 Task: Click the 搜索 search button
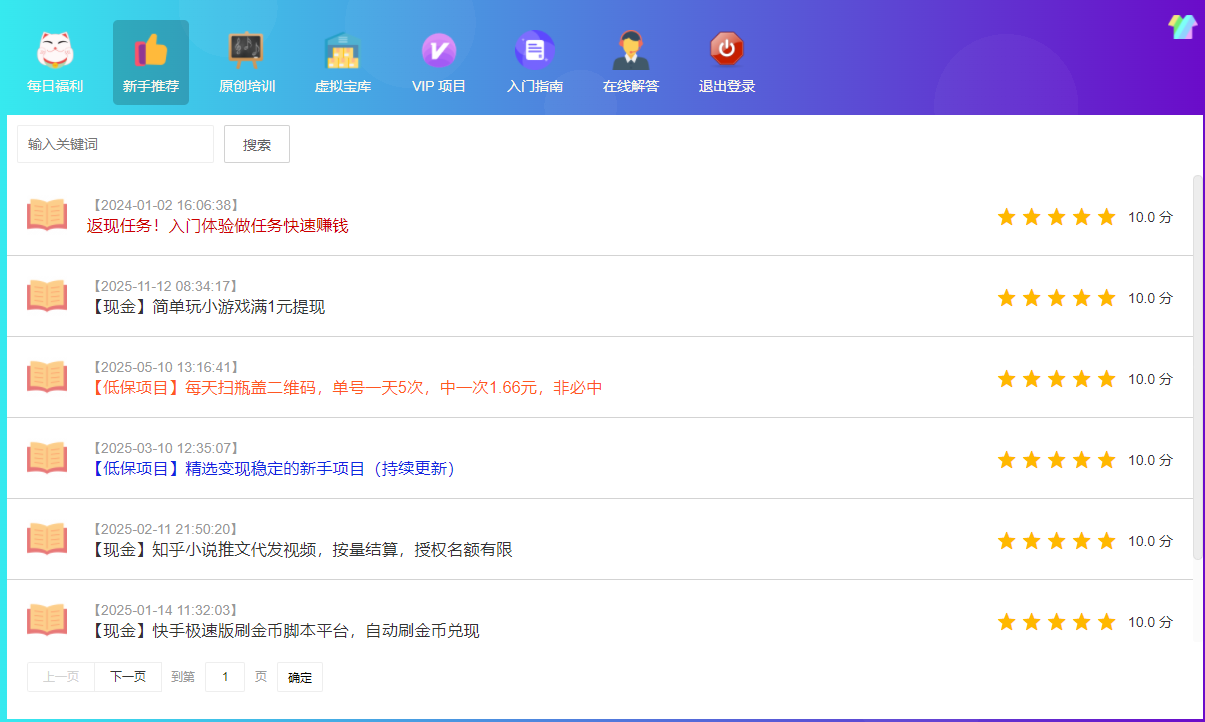[x=256, y=143]
